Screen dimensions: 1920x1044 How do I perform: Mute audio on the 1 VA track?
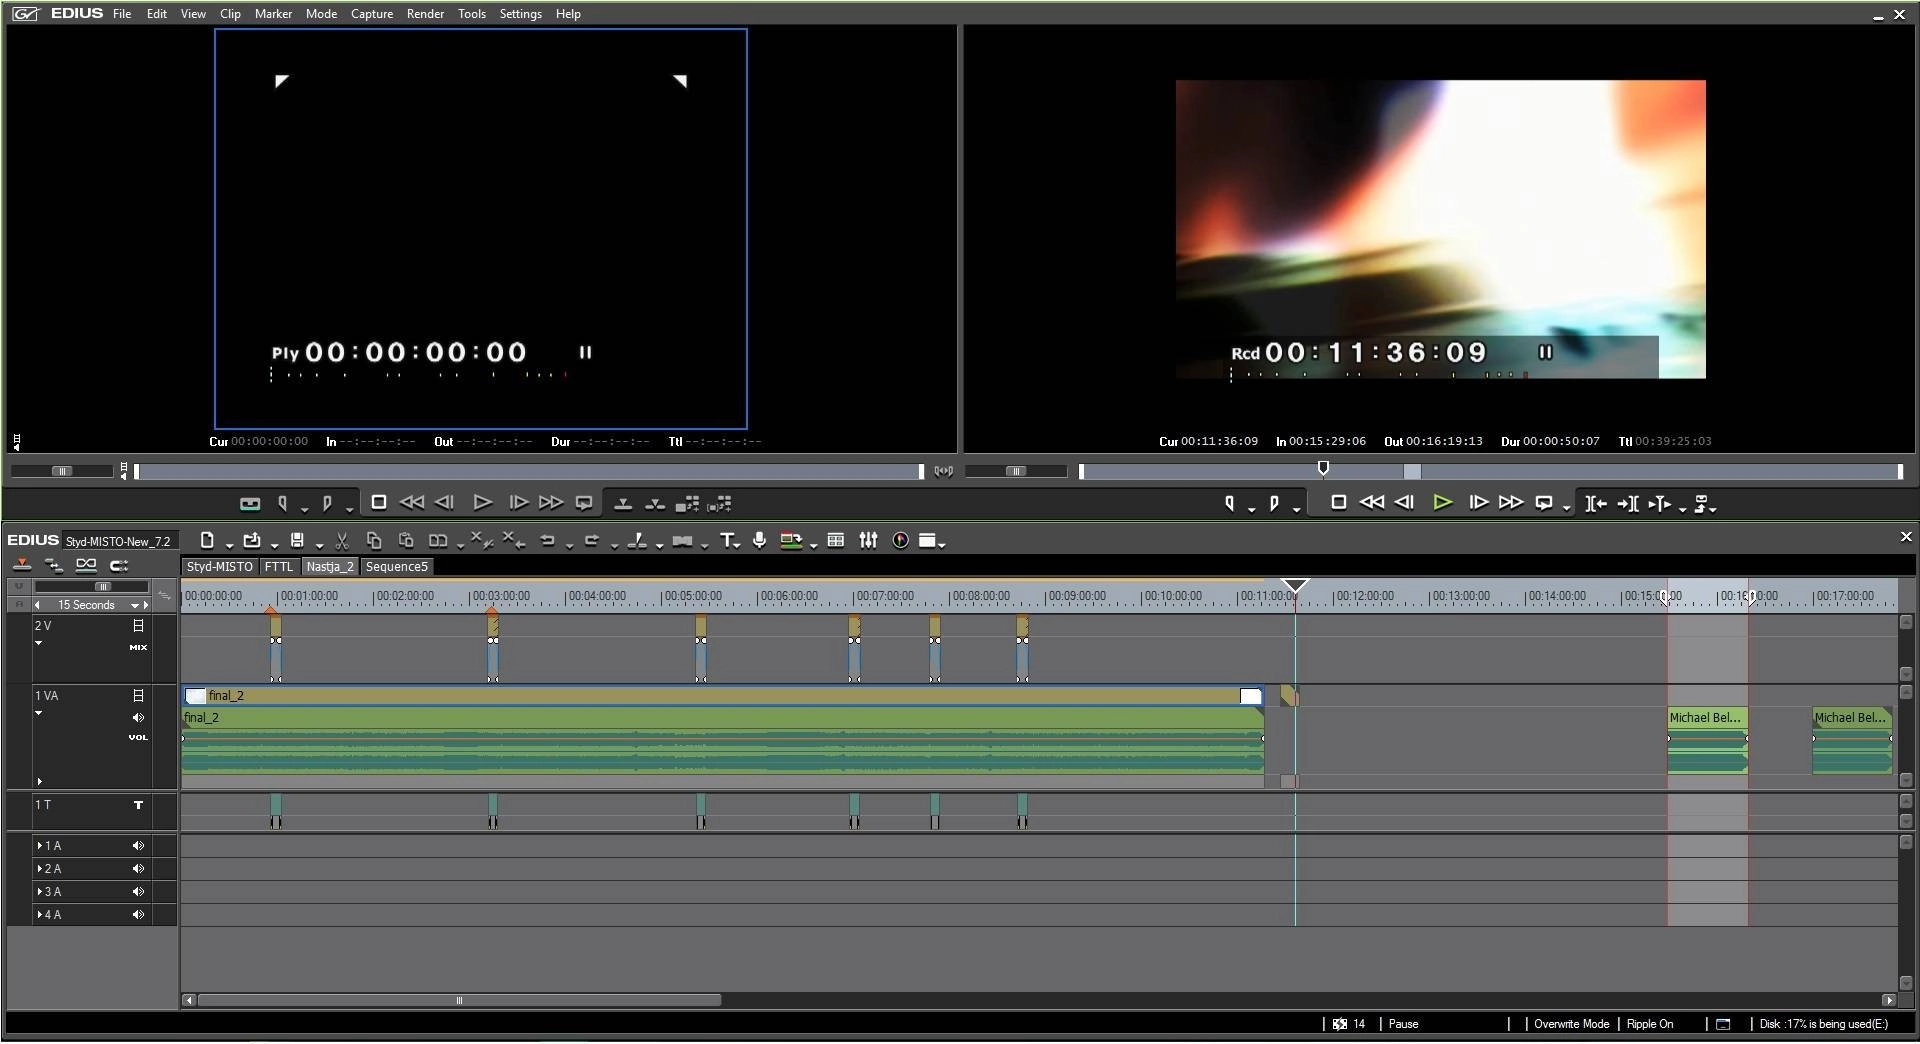point(138,717)
